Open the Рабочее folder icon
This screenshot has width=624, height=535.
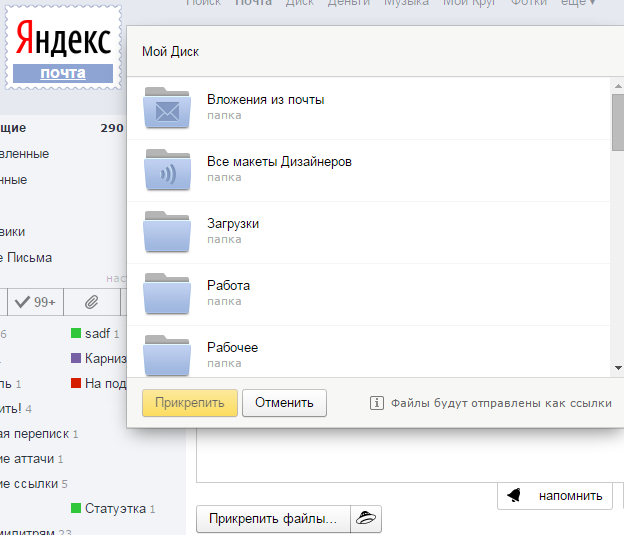(167, 355)
